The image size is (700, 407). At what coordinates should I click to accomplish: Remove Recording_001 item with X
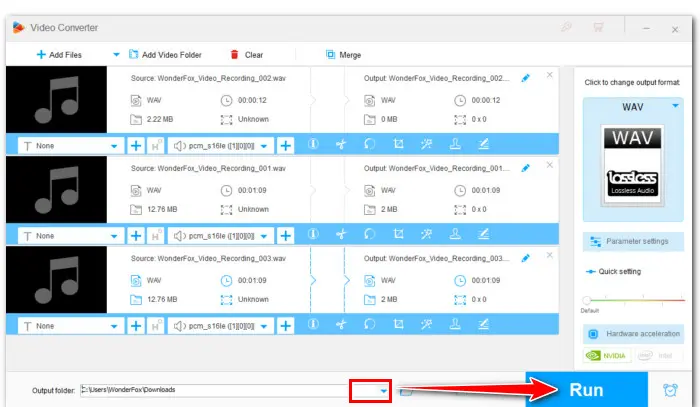[x=550, y=165]
